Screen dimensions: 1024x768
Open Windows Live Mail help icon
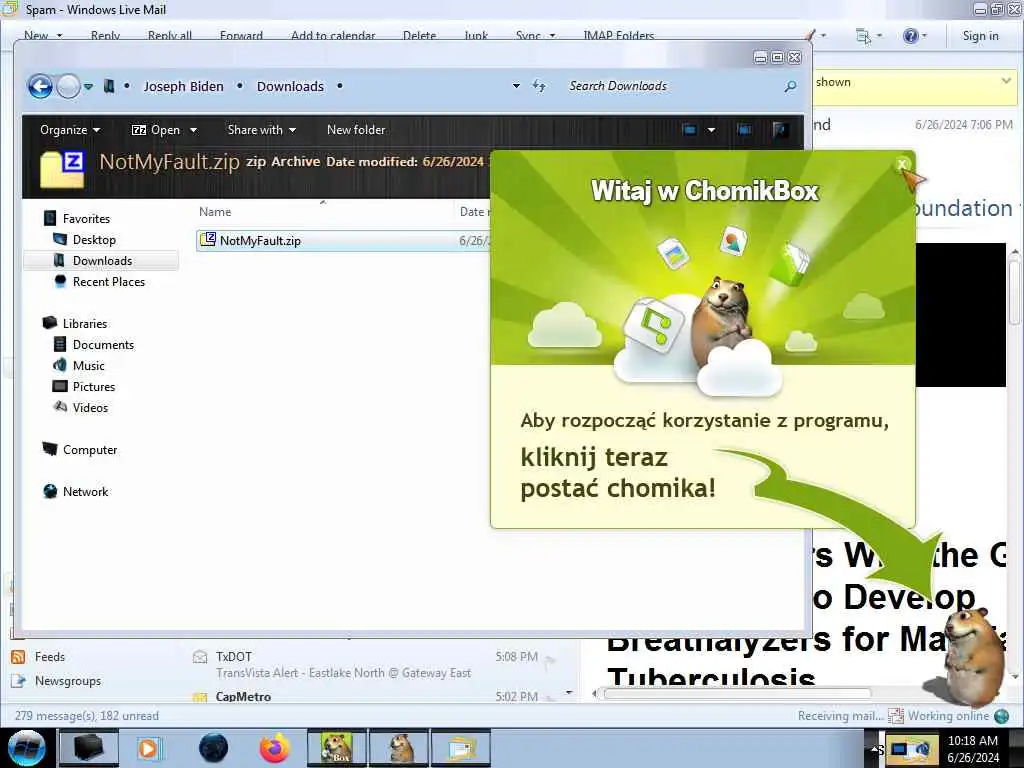tap(910, 36)
